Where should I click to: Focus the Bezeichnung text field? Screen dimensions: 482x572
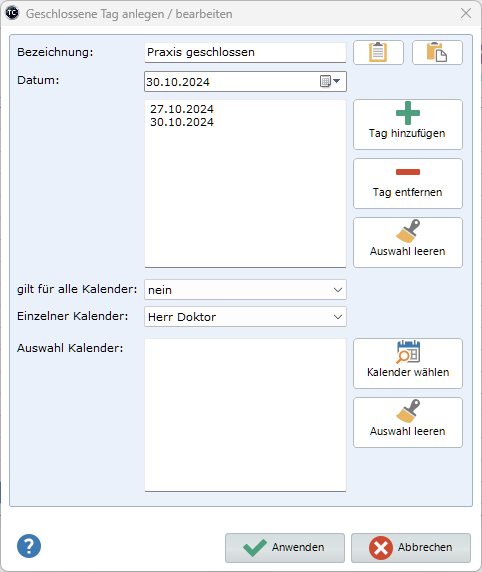click(245, 53)
